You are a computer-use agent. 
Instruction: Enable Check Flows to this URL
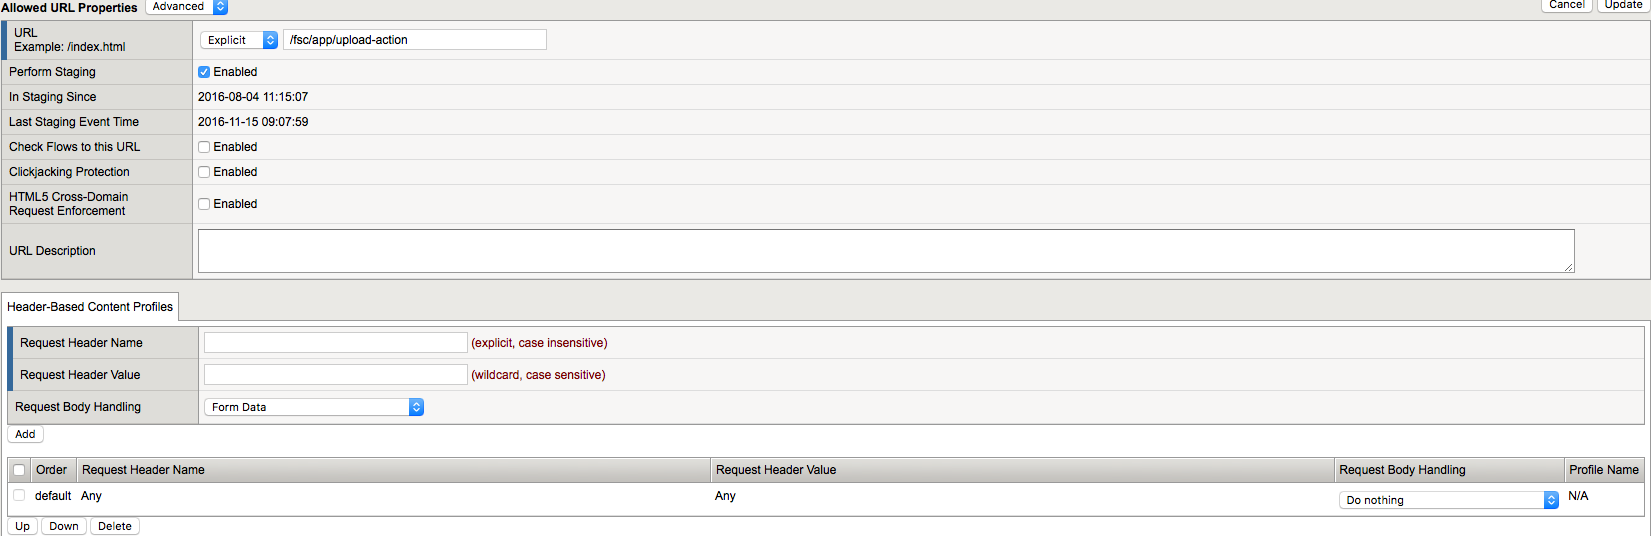click(204, 147)
